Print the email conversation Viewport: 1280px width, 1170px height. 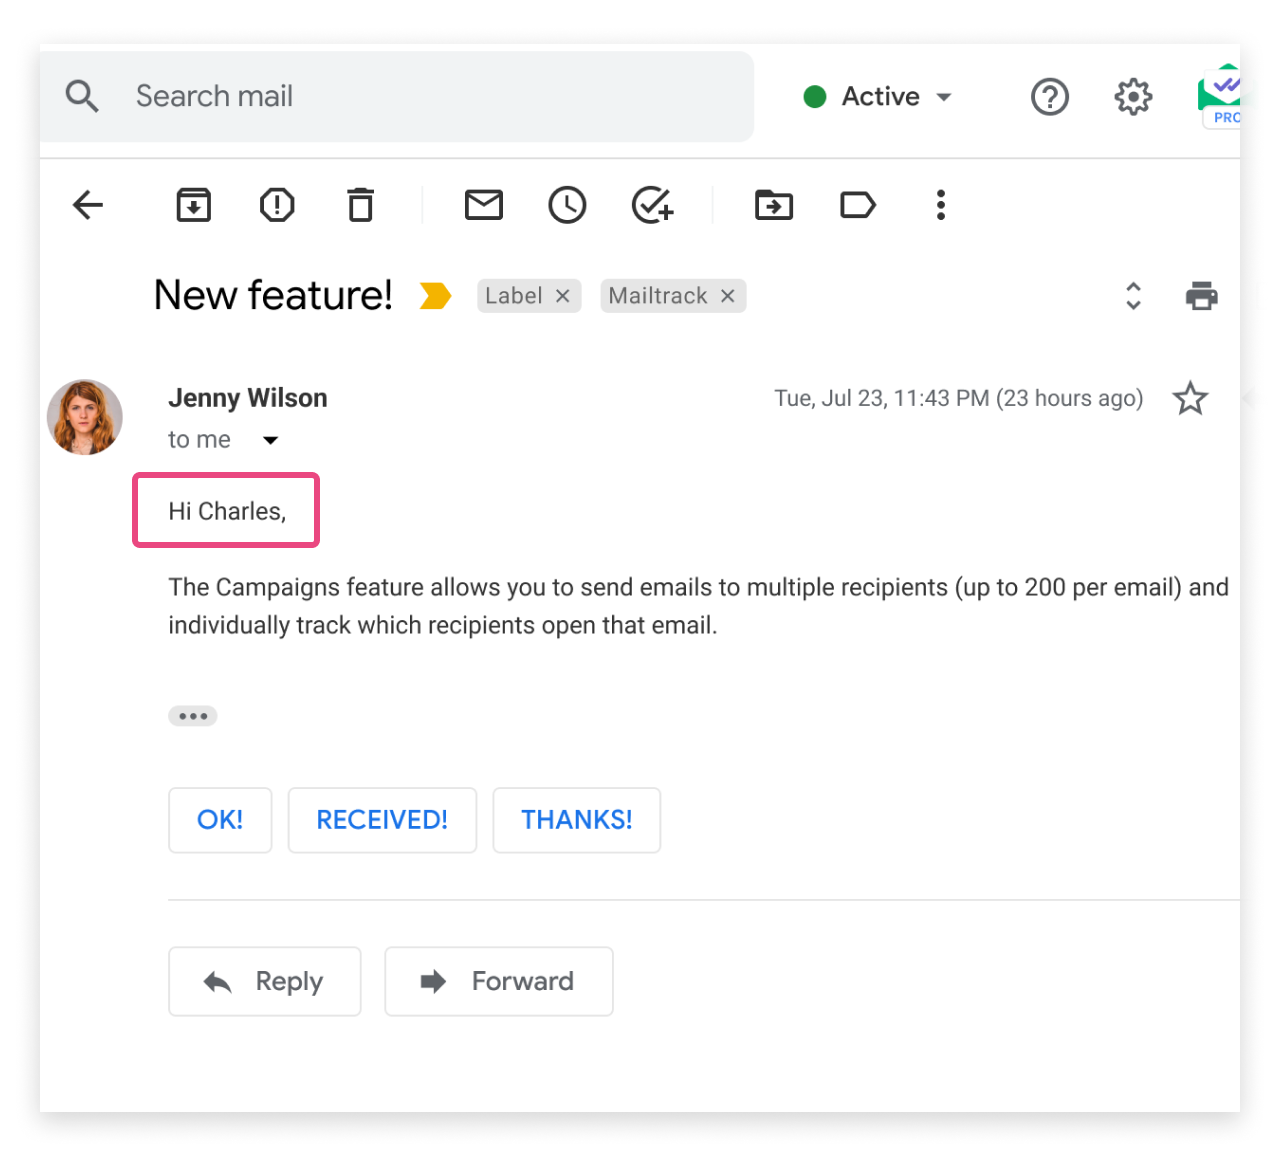tap(1201, 296)
